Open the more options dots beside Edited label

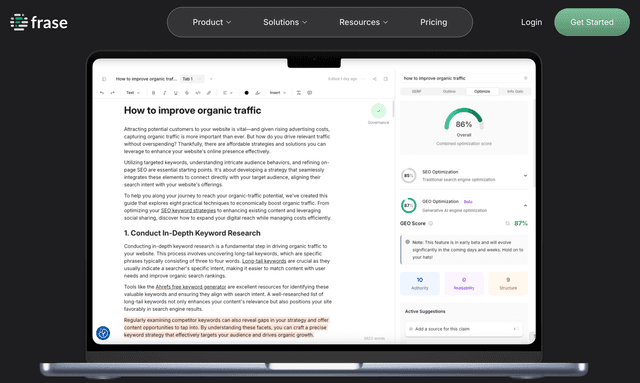pyautogui.click(x=363, y=79)
